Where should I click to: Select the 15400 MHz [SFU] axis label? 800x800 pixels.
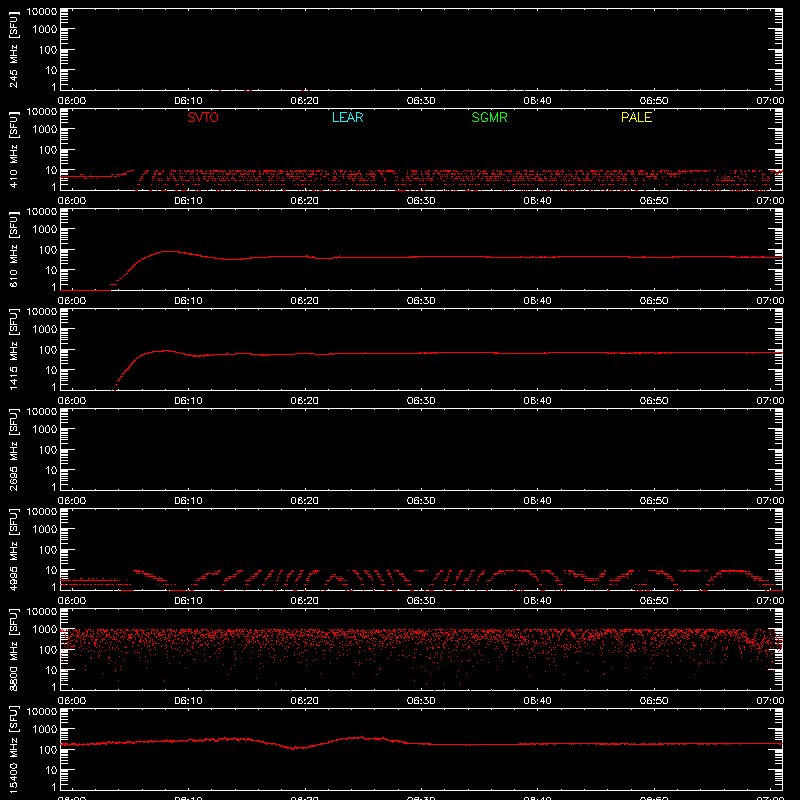click(x=14, y=749)
